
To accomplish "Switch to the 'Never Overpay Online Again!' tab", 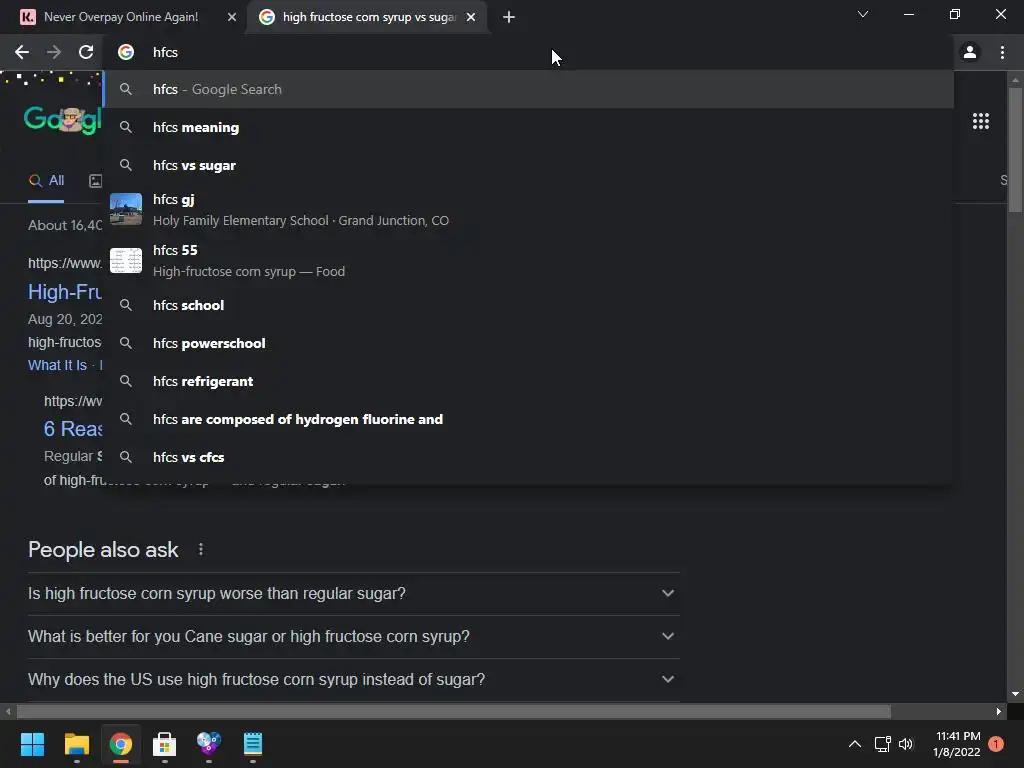I will [x=121, y=17].
